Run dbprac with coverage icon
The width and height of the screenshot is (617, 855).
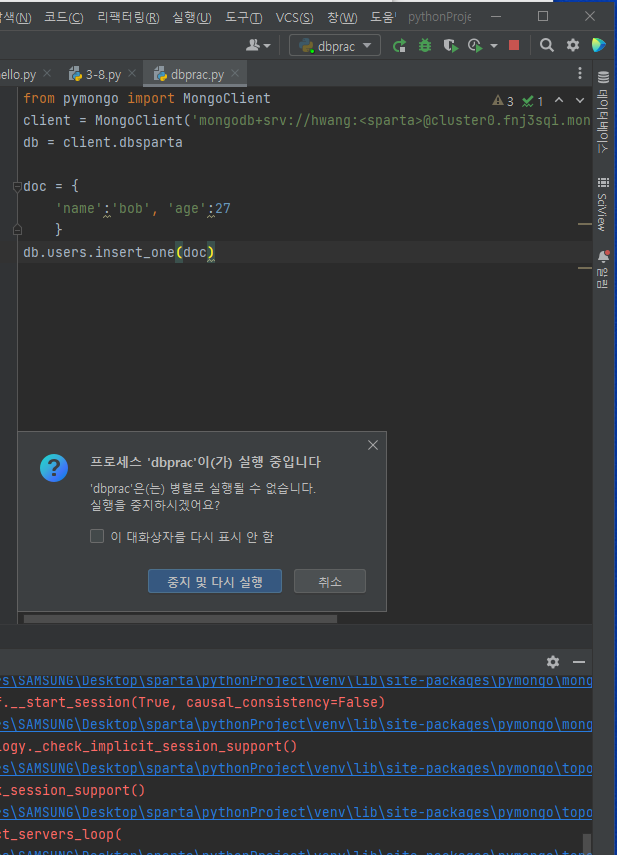(x=451, y=46)
